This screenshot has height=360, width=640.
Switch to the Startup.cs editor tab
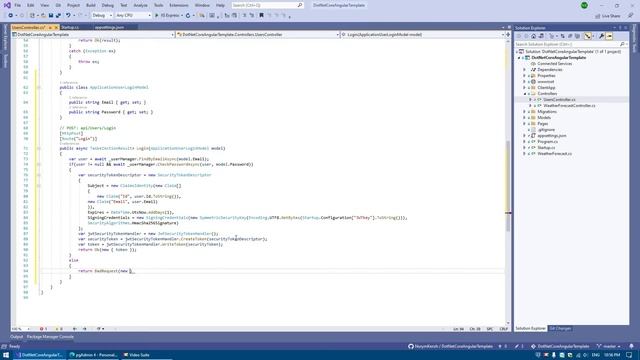pyautogui.click(x=70, y=27)
